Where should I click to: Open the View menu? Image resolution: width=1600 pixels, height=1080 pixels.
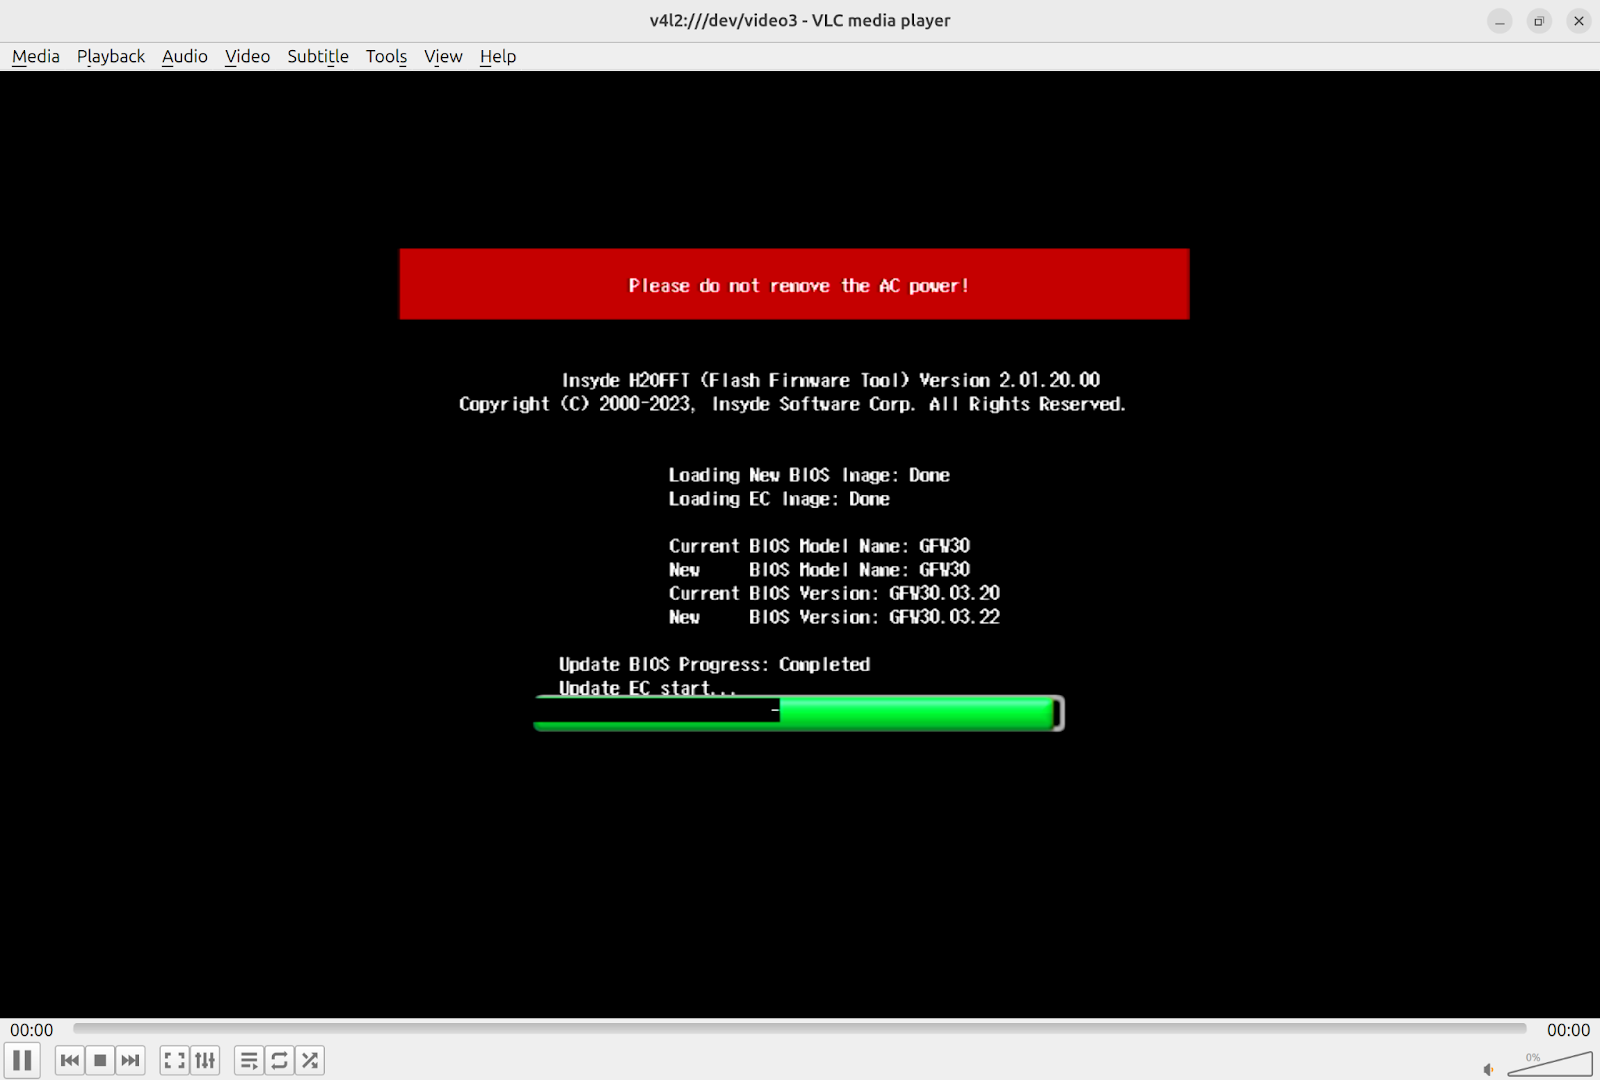pyautogui.click(x=443, y=56)
